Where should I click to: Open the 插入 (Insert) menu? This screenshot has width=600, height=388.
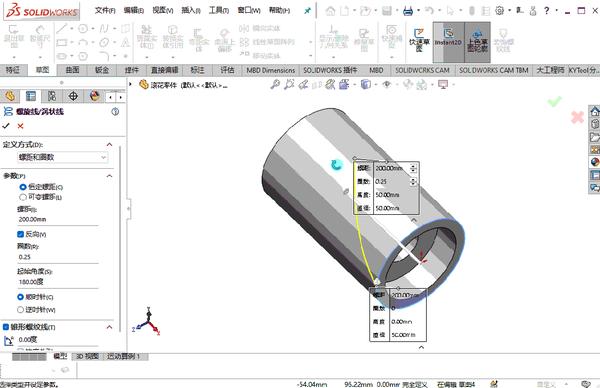[191, 10]
